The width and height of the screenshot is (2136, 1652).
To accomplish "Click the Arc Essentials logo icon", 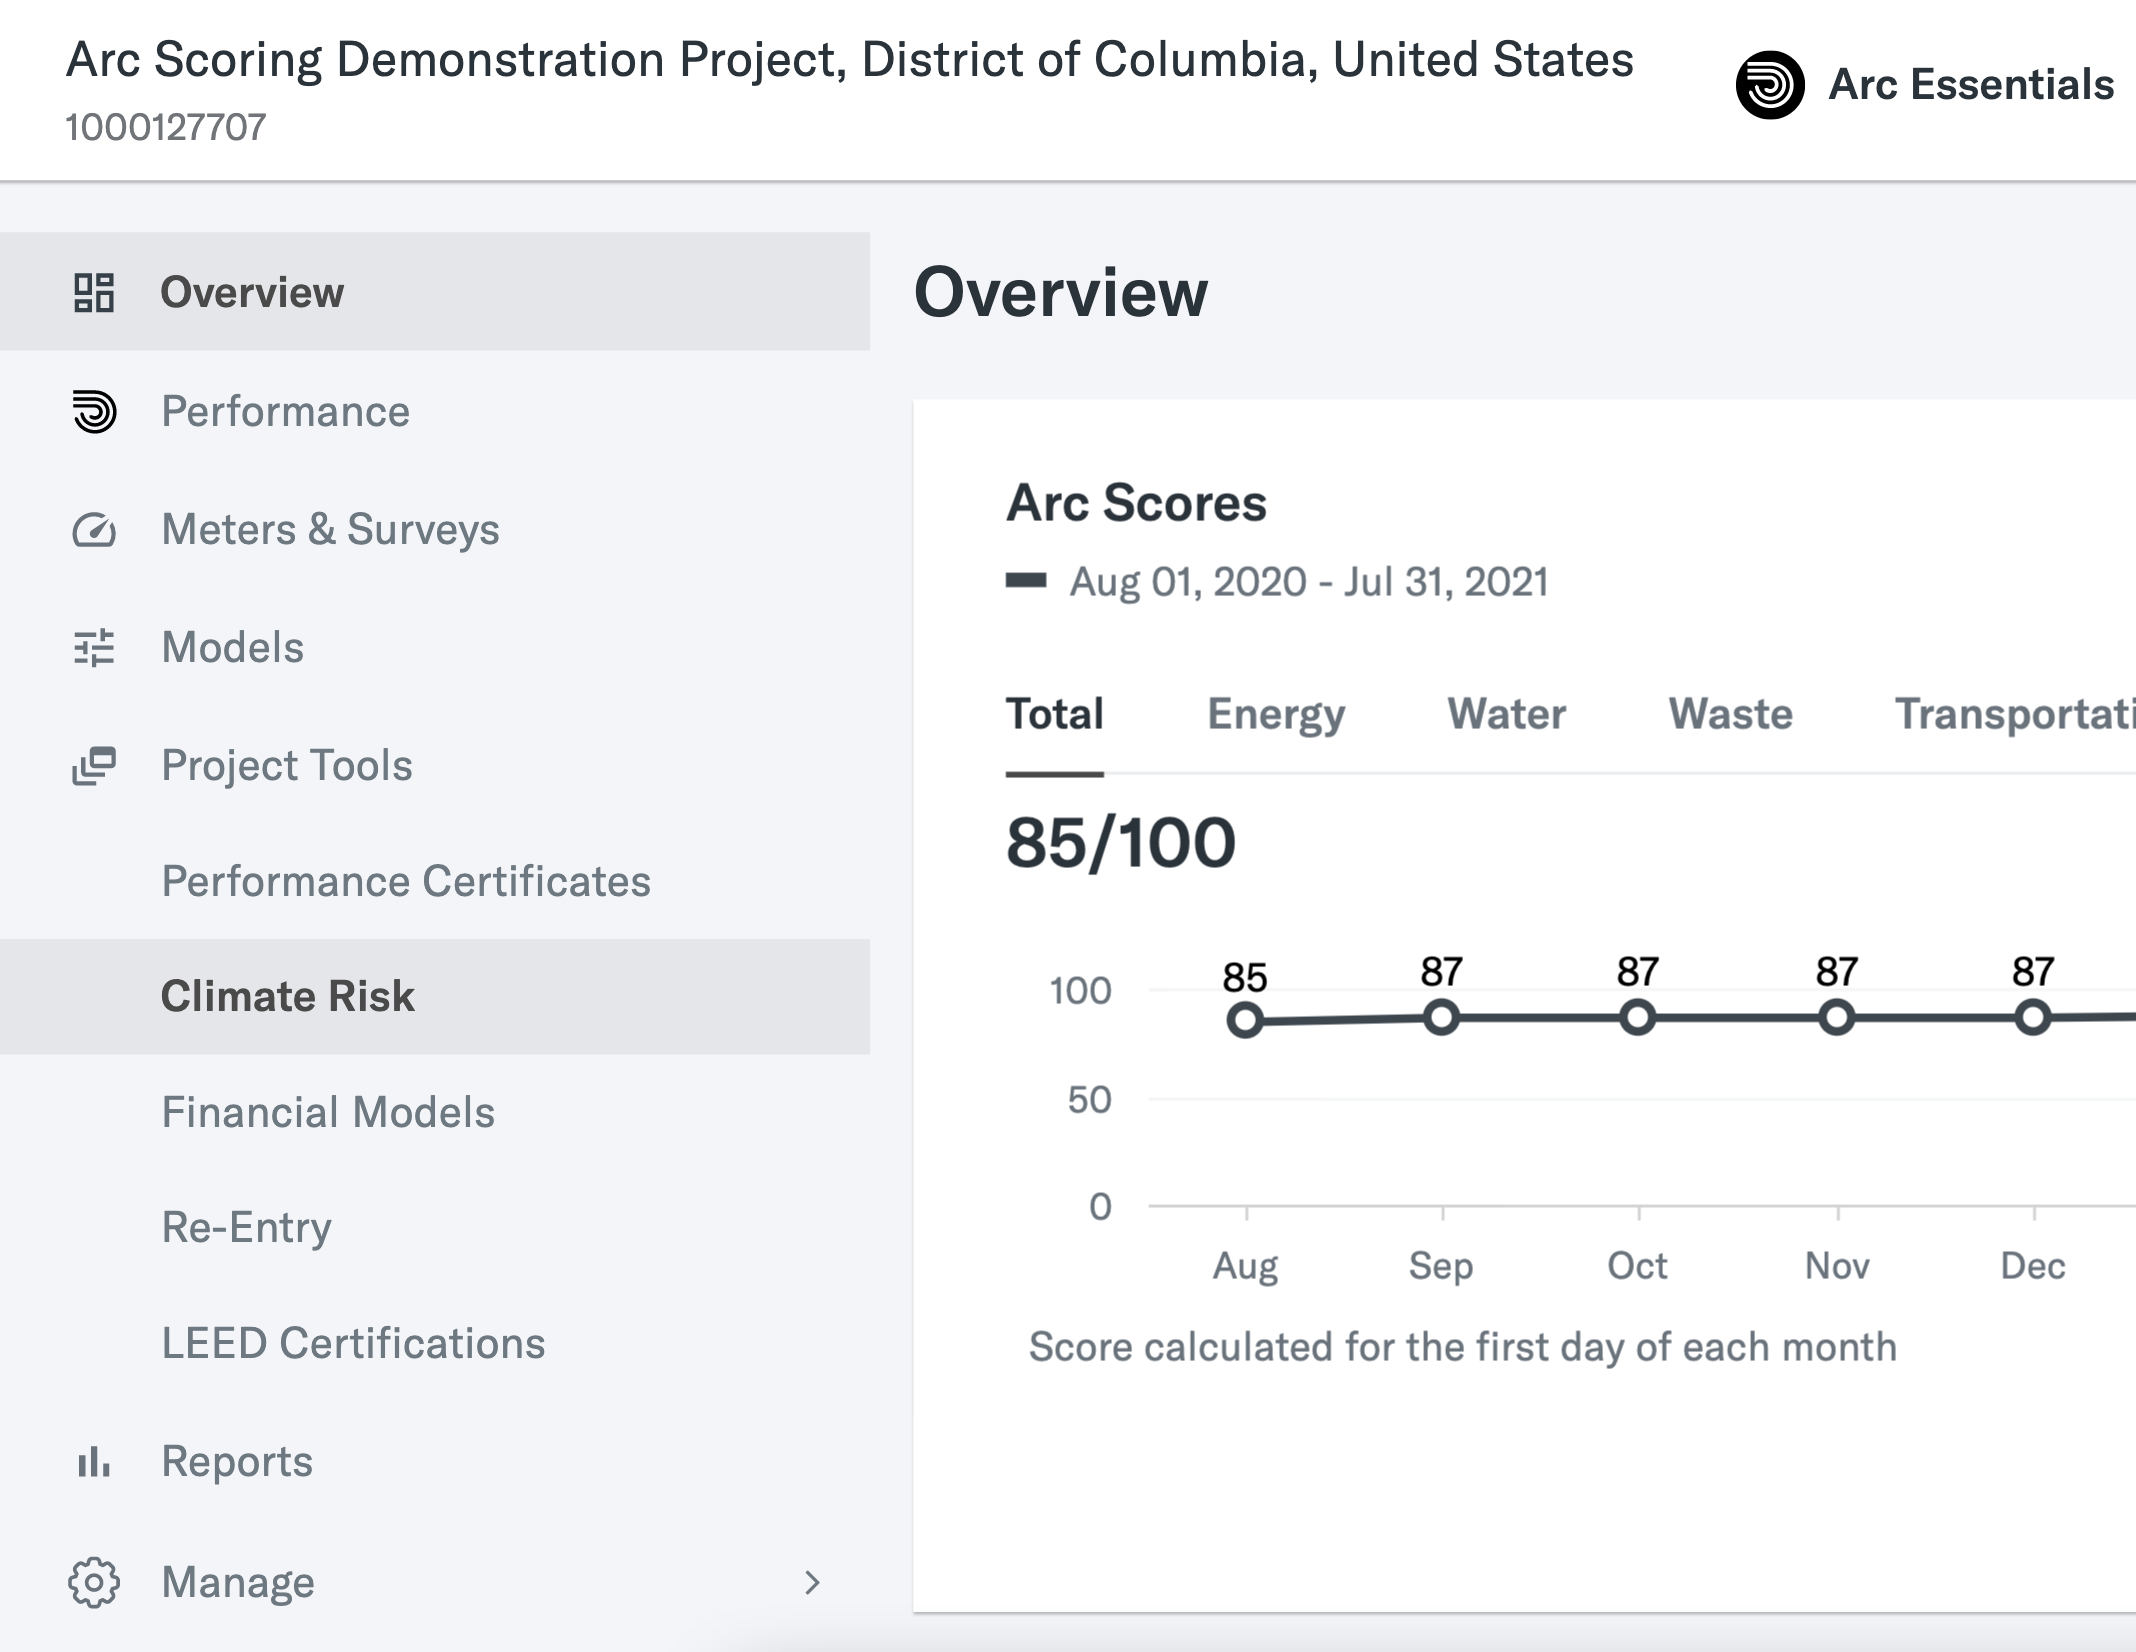I will (x=1770, y=85).
